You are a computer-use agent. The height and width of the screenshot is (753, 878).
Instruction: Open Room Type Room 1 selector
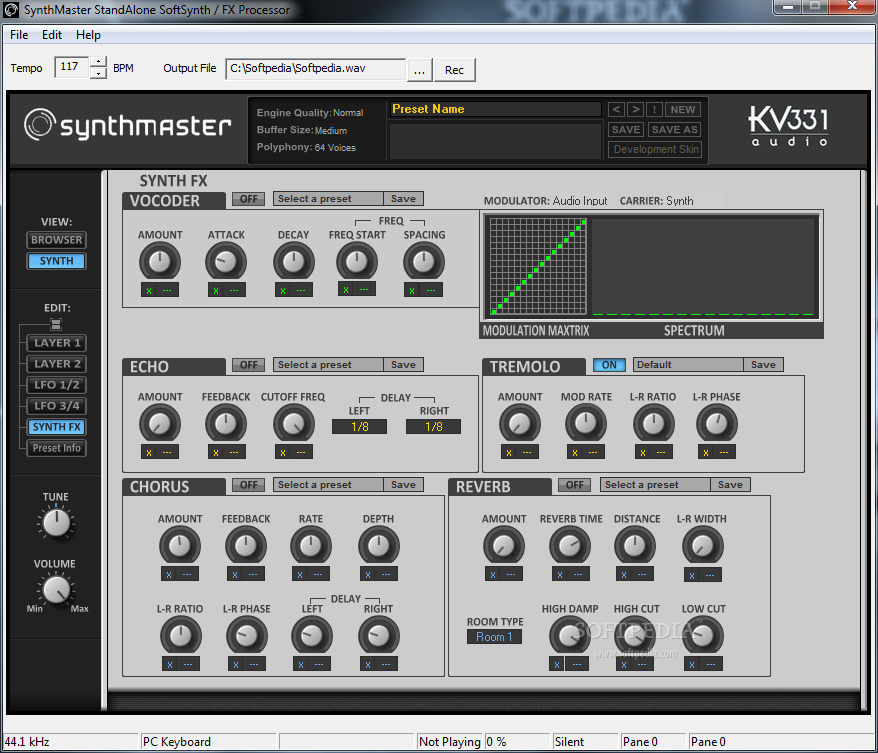[x=494, y=637]
